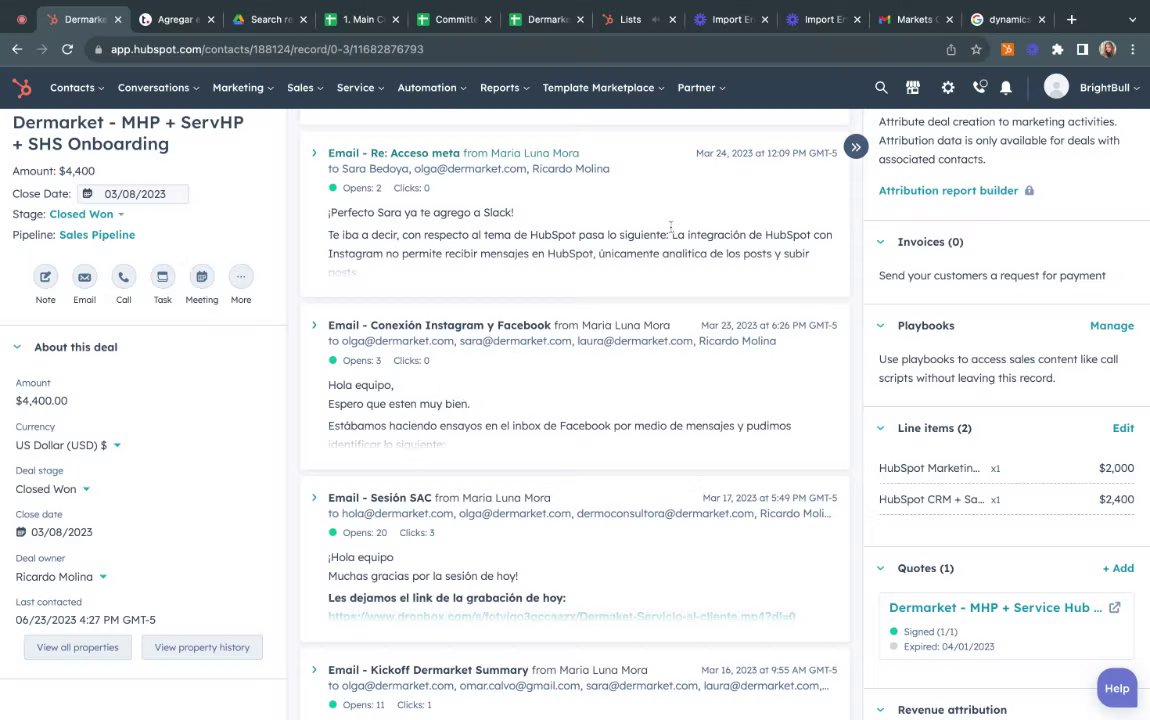This screenshot has width=1150, height=720.
Task: Open the Sales menu
Action: coord(305,88)
